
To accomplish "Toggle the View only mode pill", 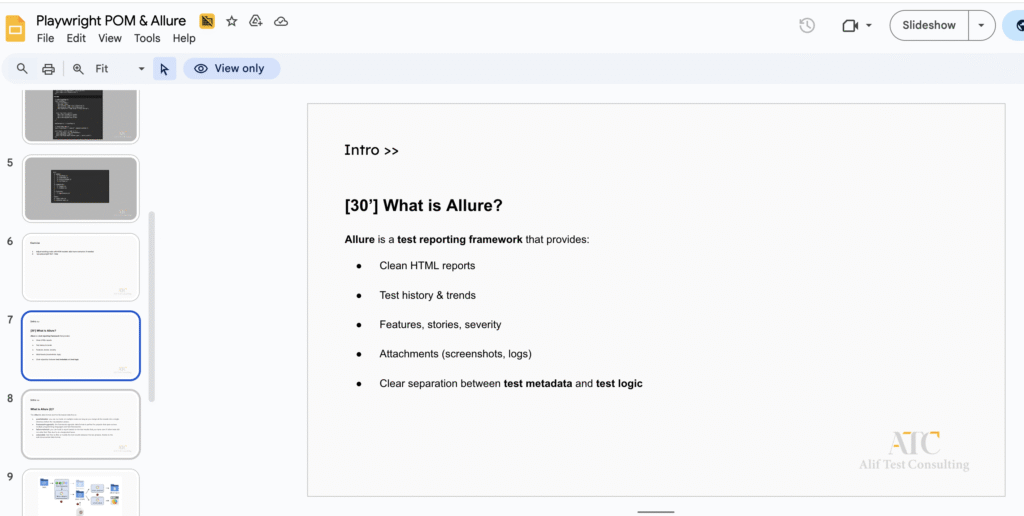I will 230,69.
